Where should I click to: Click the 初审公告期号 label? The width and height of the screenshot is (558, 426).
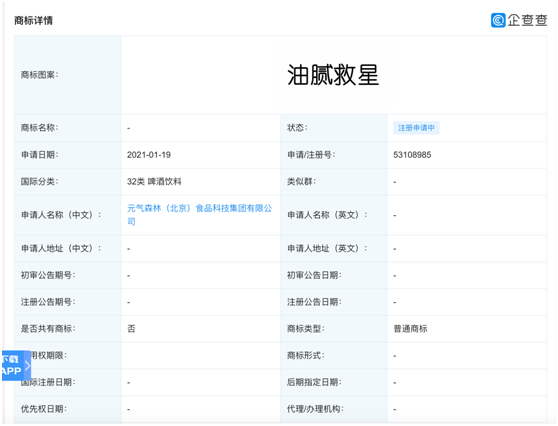point(48,275)
